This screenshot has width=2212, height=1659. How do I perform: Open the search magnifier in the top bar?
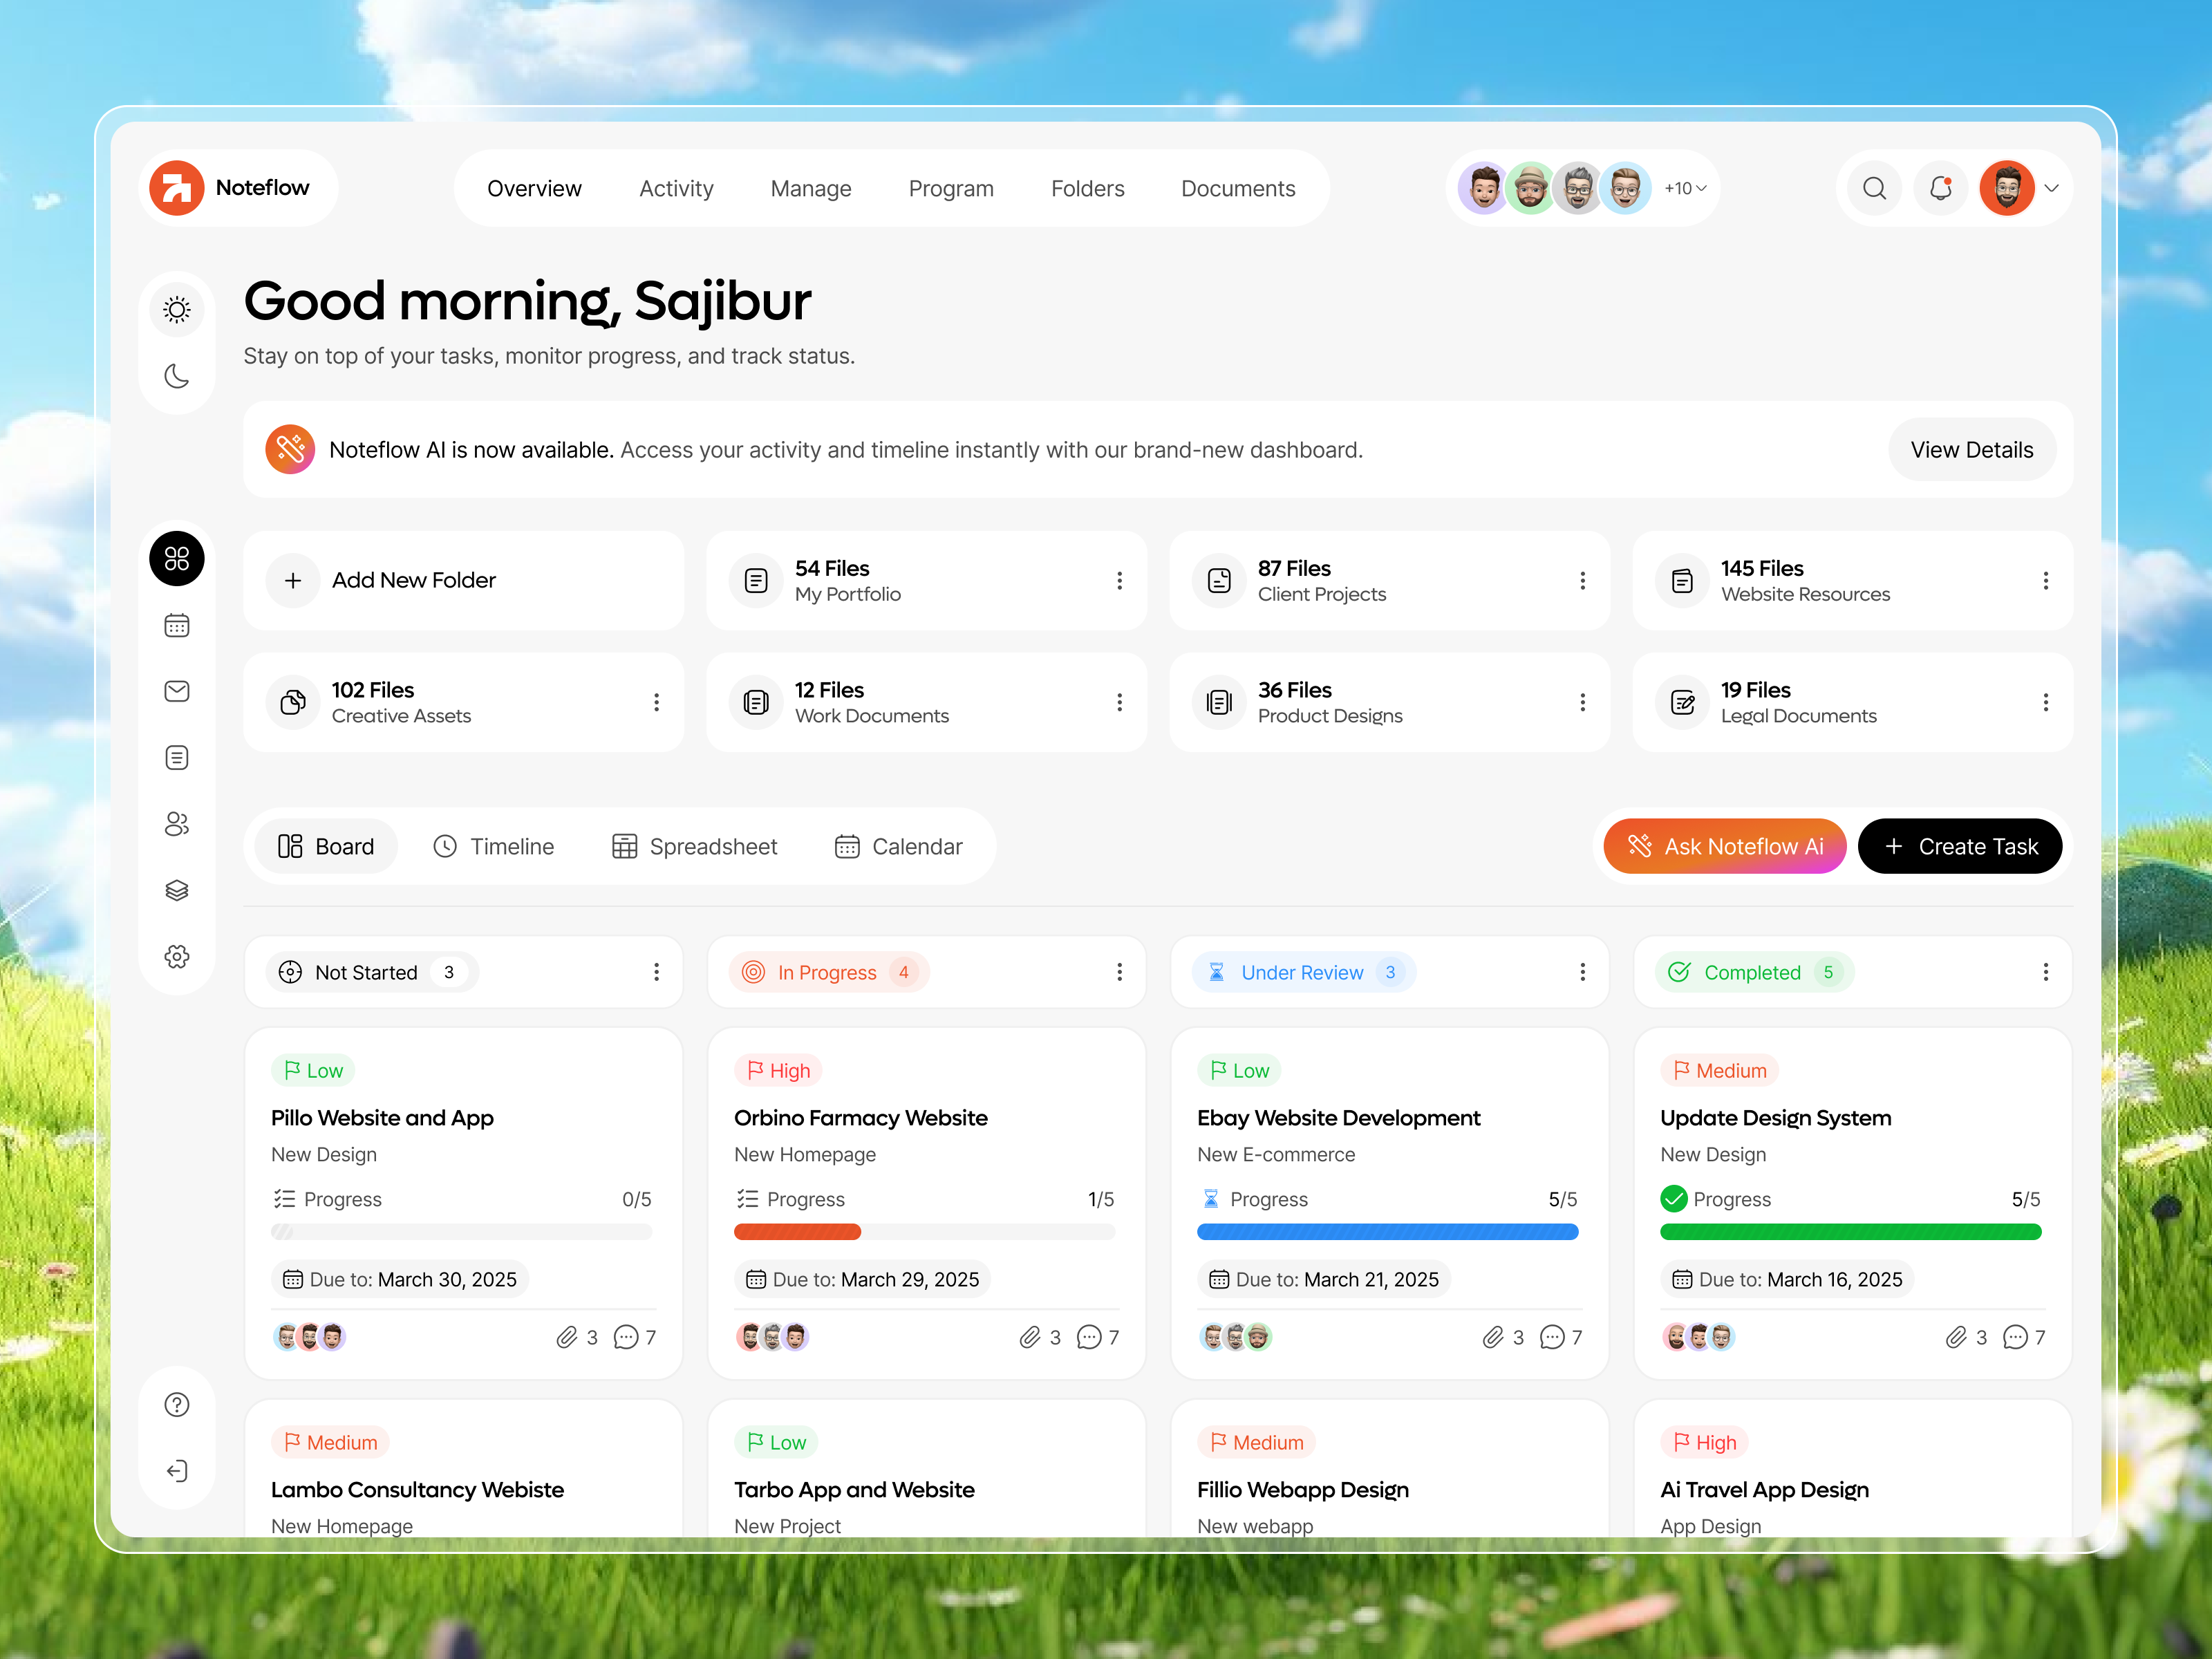[x=1874, y=187]
